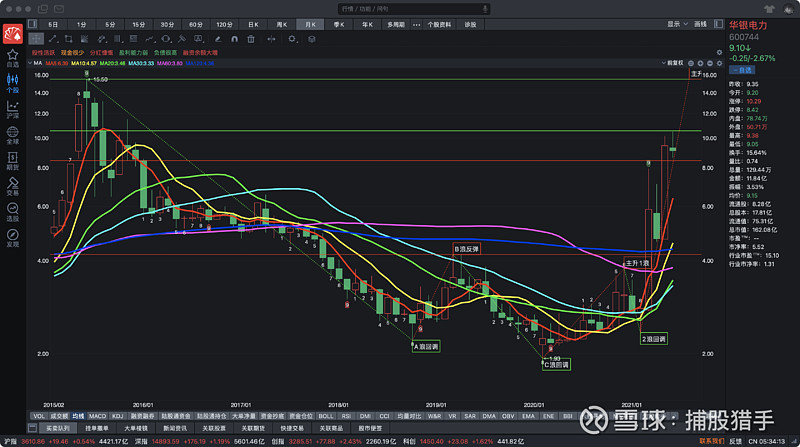This screenshot has width=800, height=447.
Task: Click the gear icon above 前复权
Action: tap(719, 53)
